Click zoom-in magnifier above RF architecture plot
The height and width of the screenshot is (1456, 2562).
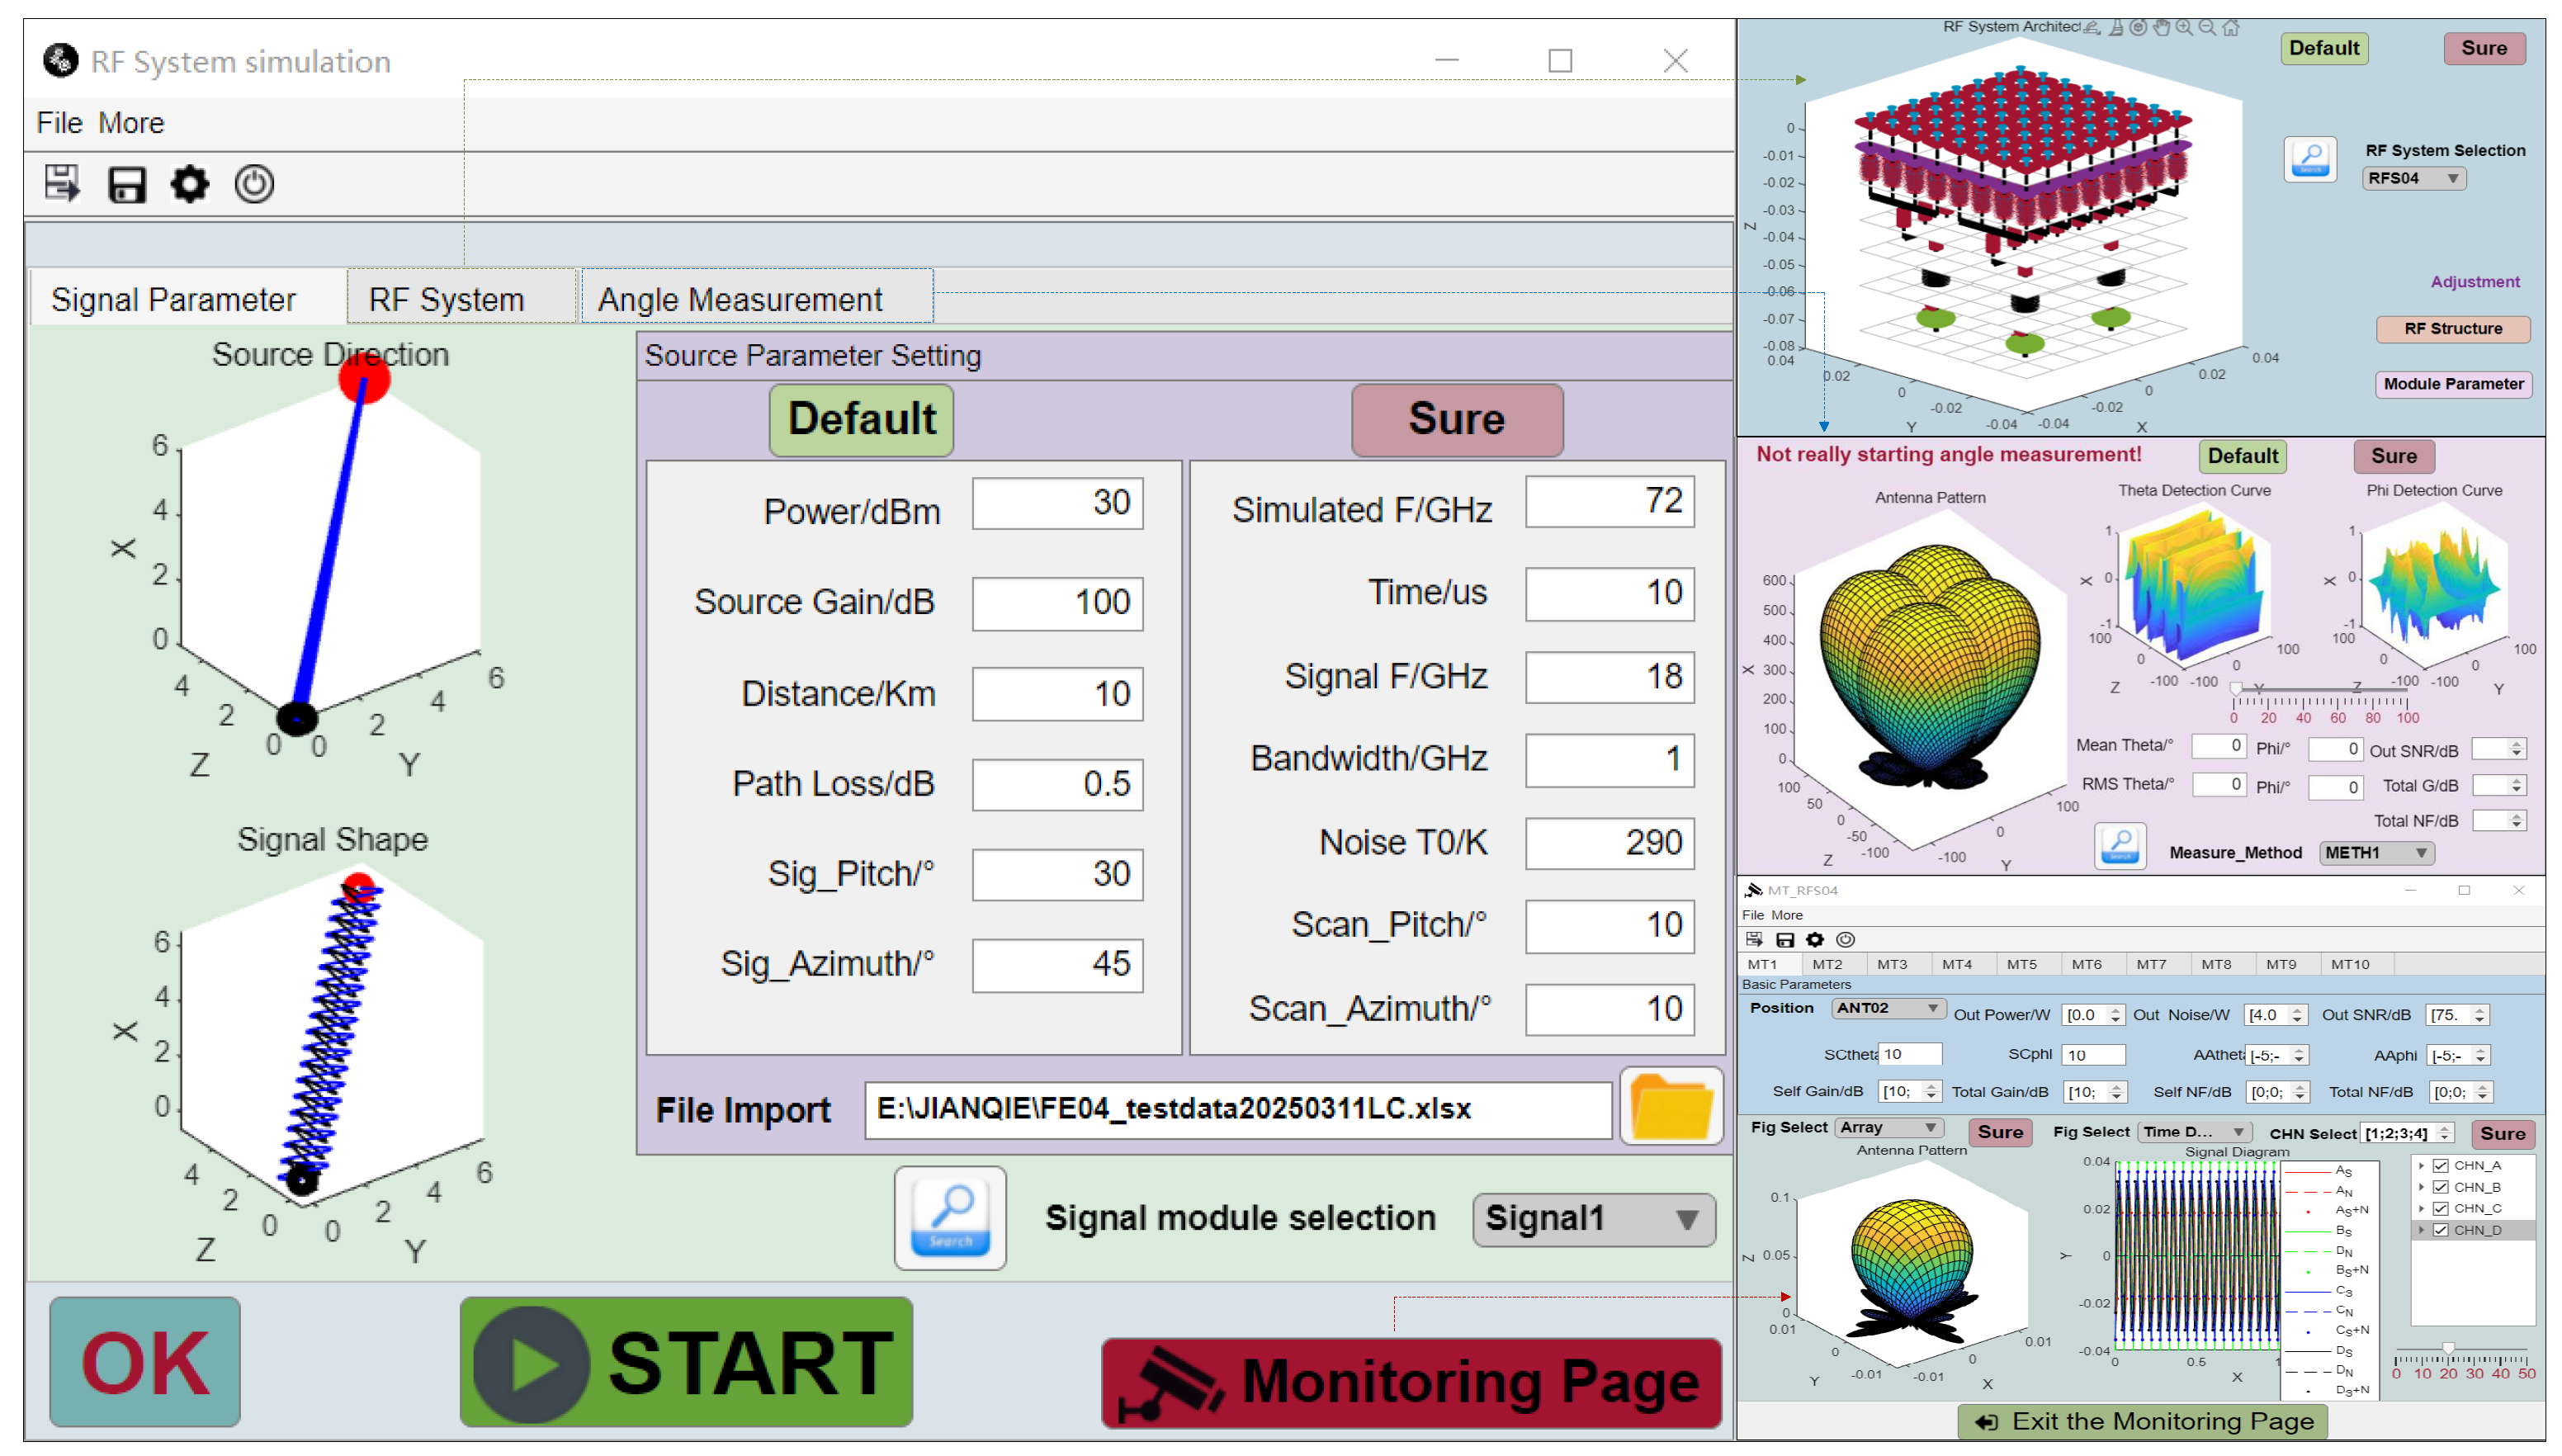click(2184, 27)
